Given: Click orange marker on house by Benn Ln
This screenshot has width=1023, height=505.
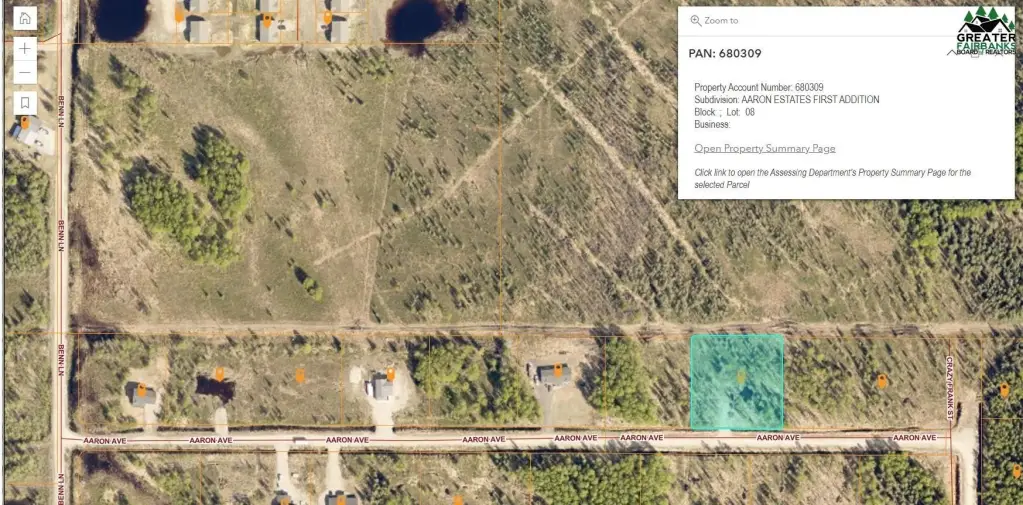Looking at the screenshot, I should click(x=25, y=122).
